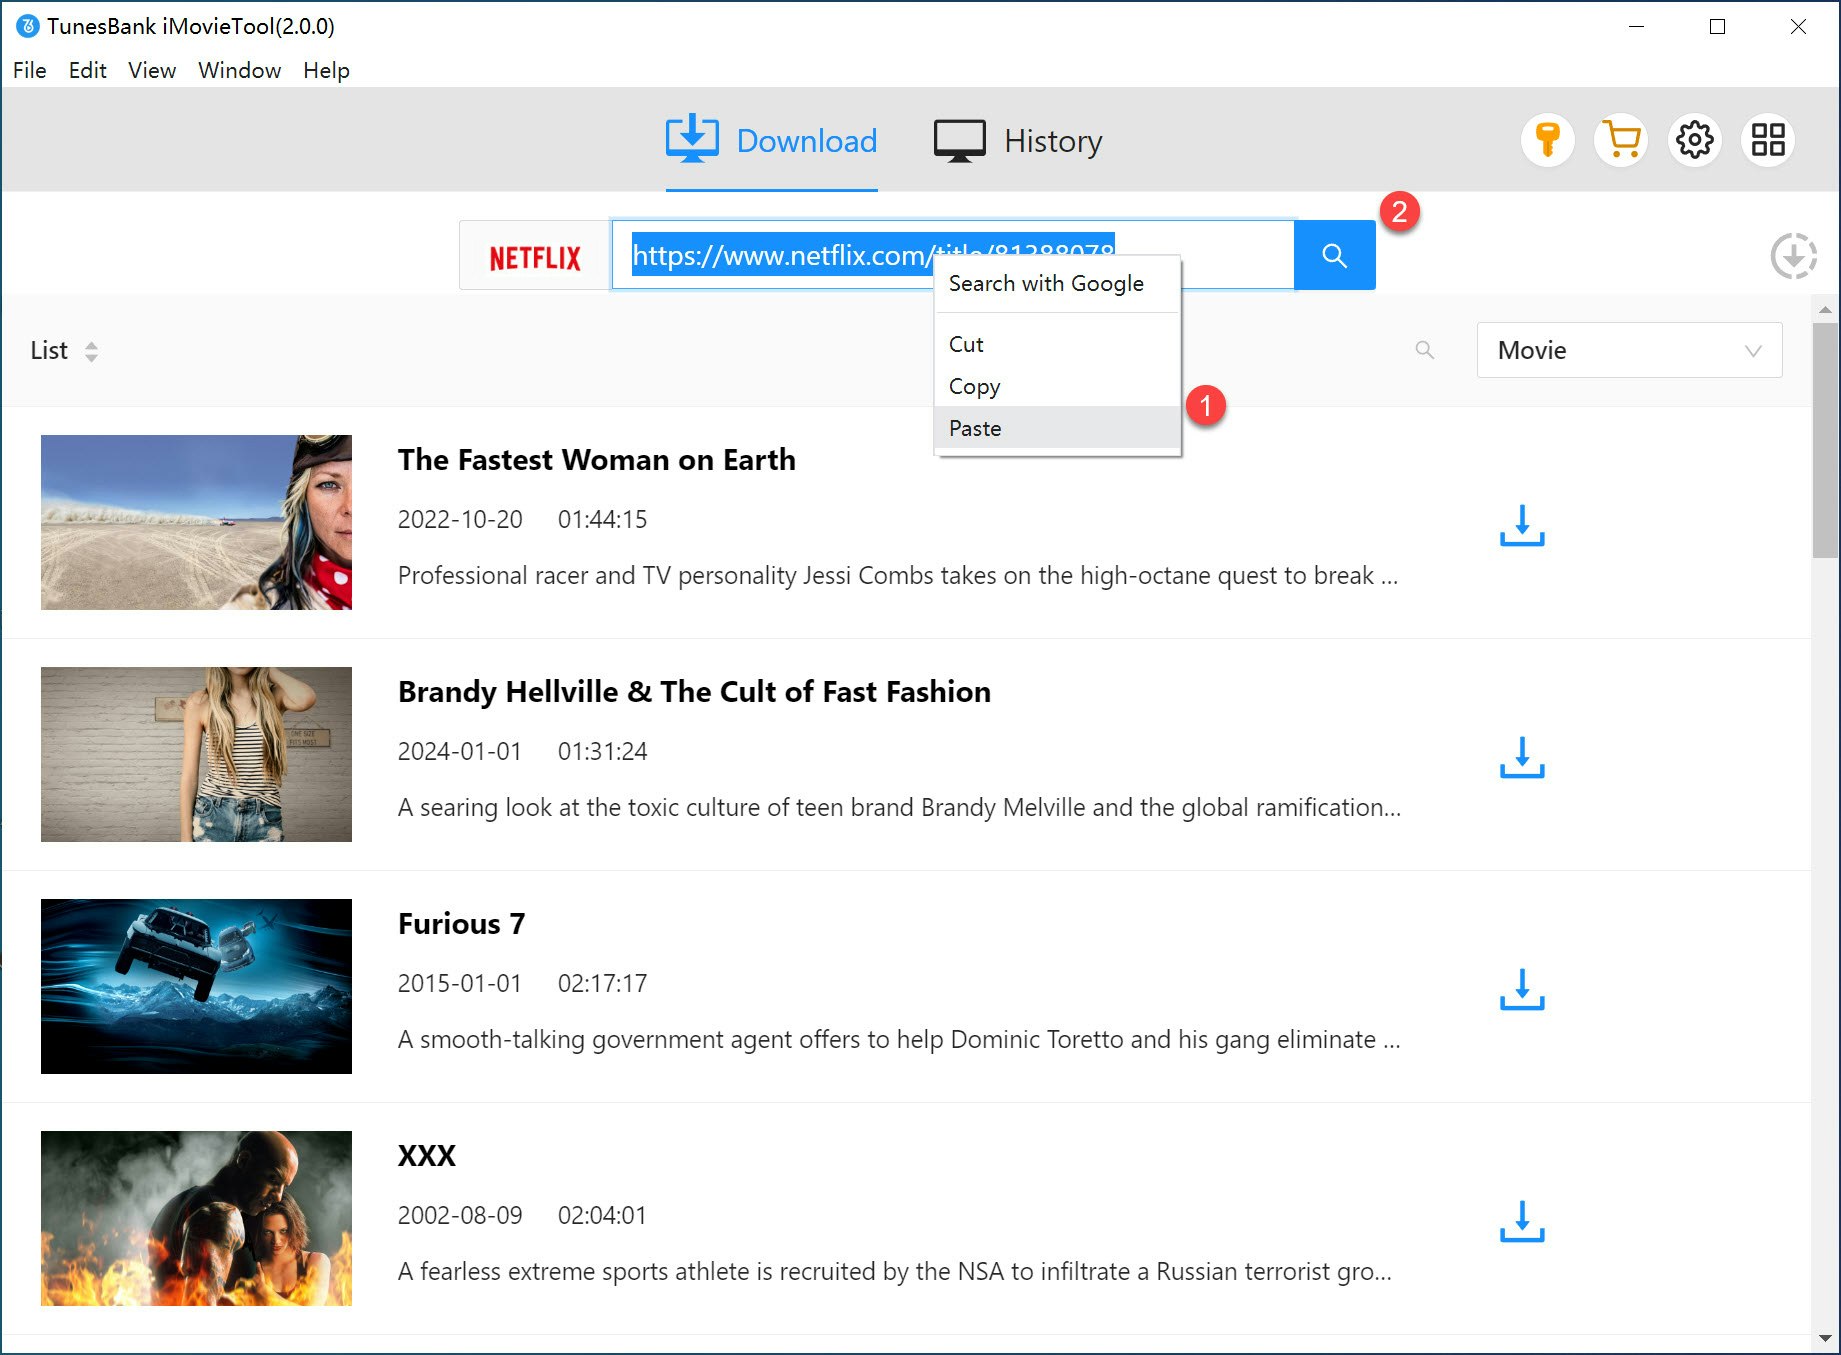
Task: Expand the Movie type dropdown
Action: coord(1629,350)
